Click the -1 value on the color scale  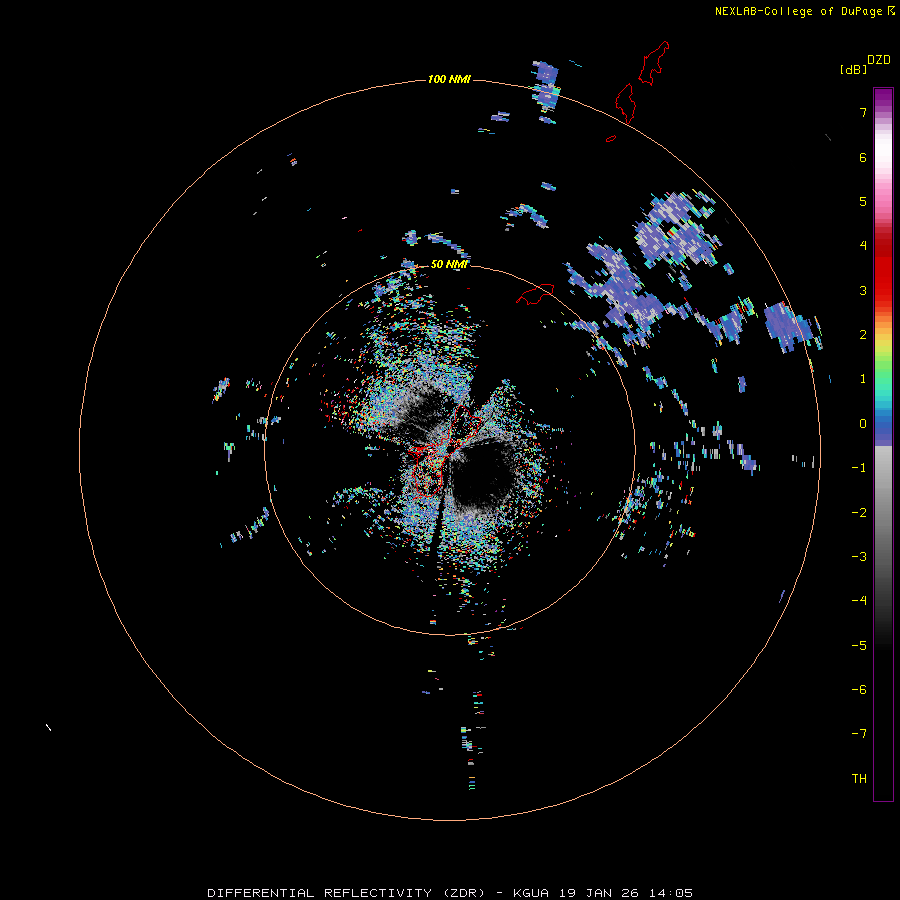click(859, 468)
